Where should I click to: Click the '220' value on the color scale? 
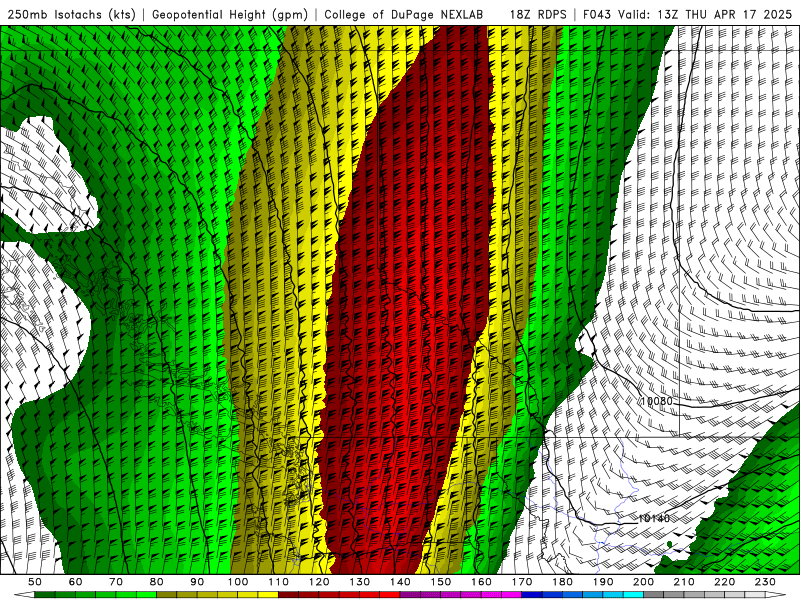click(725, 582)
